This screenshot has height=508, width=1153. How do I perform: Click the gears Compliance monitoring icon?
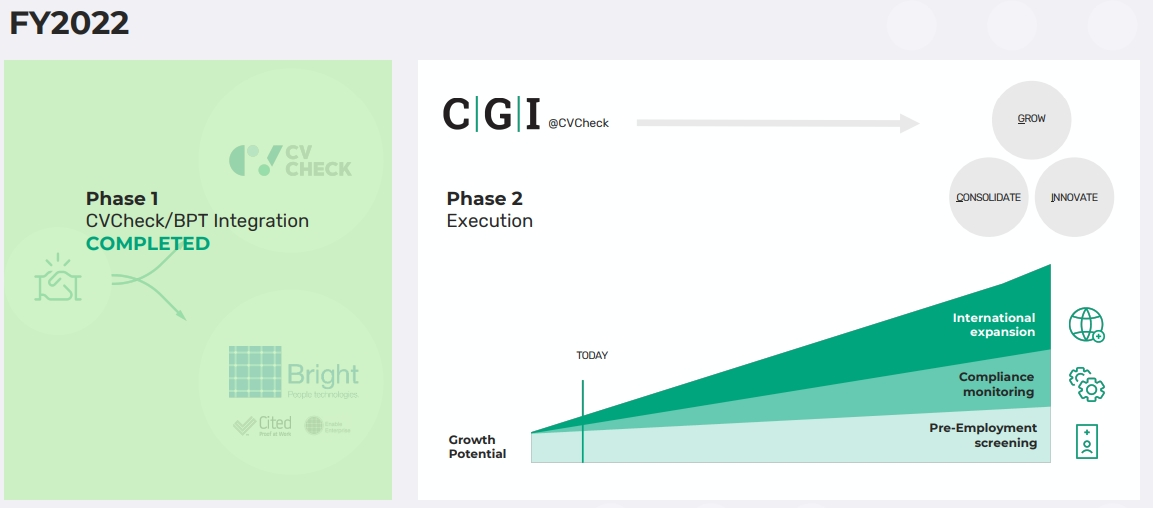click(x=1086, y=384)
